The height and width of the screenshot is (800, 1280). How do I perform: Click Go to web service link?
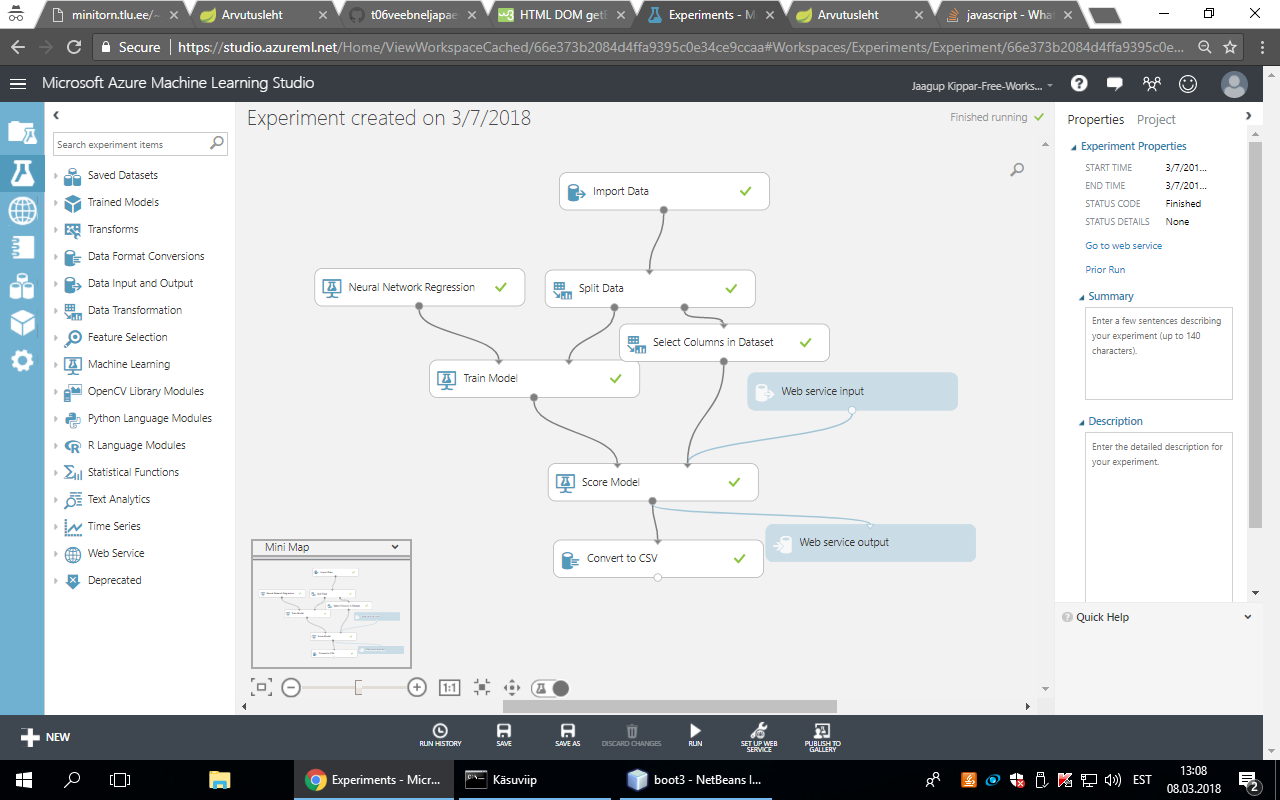[x=1123, y=246]
